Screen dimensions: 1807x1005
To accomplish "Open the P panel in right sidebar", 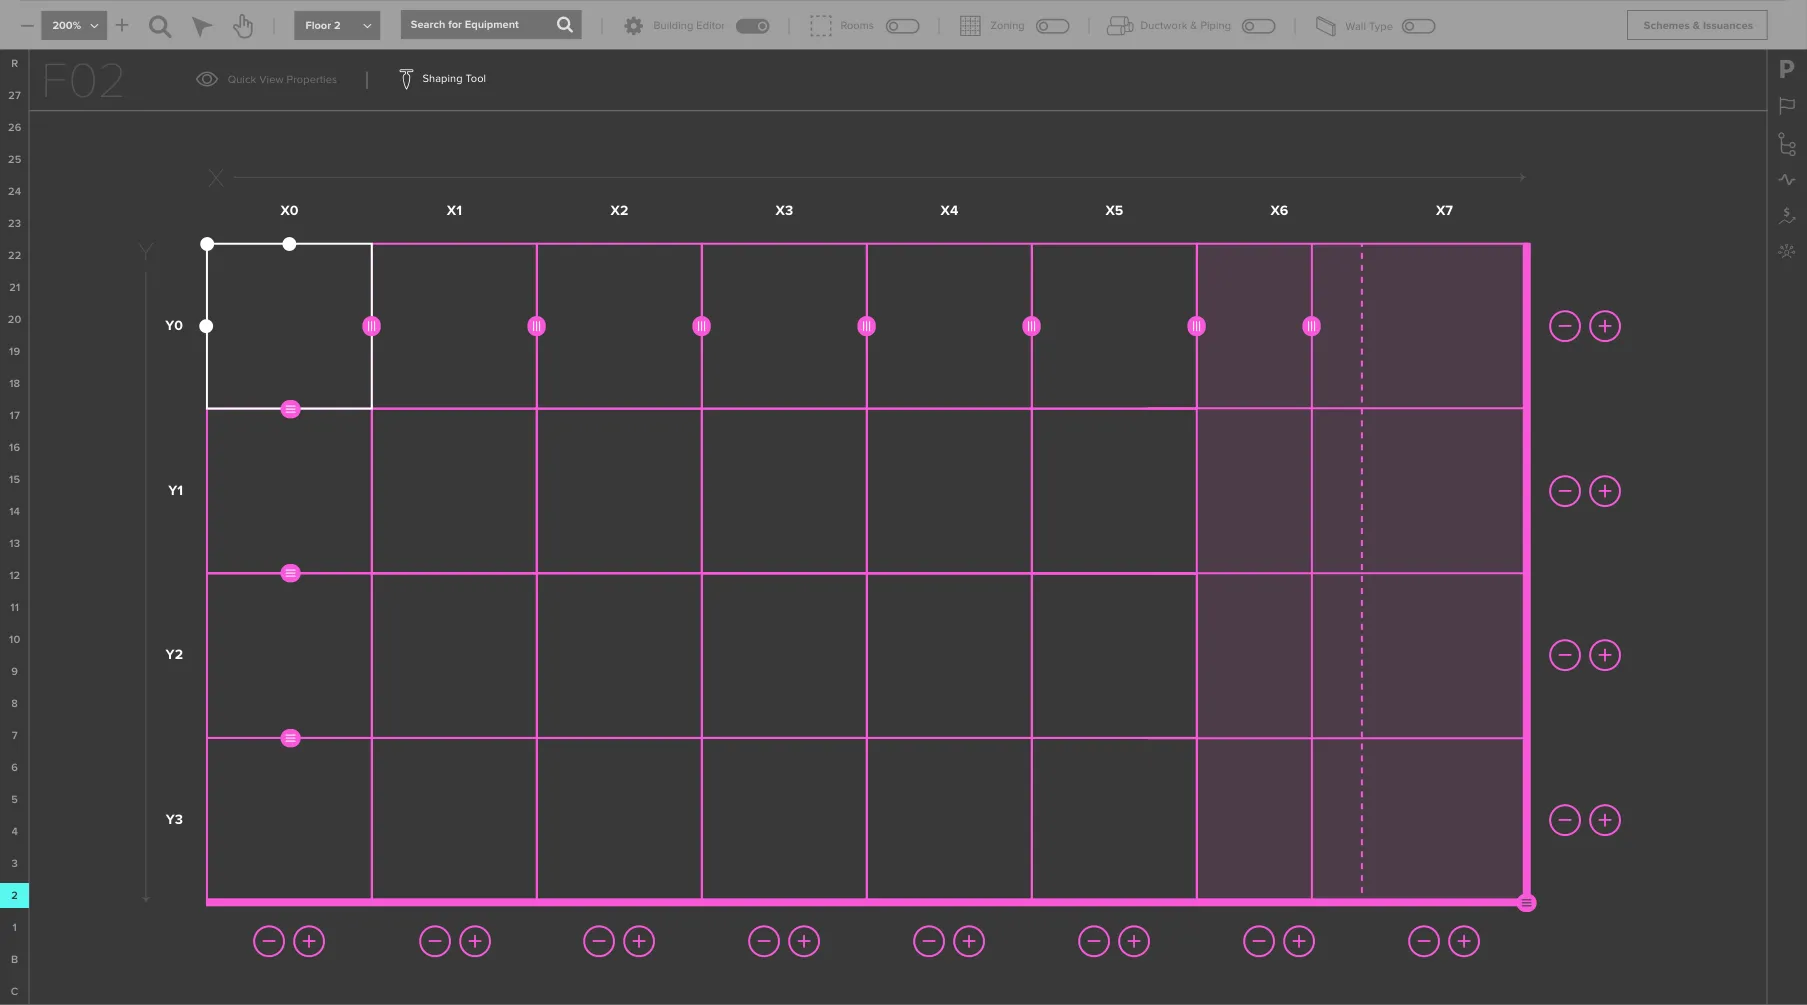I will click(x=1787, y=69).
